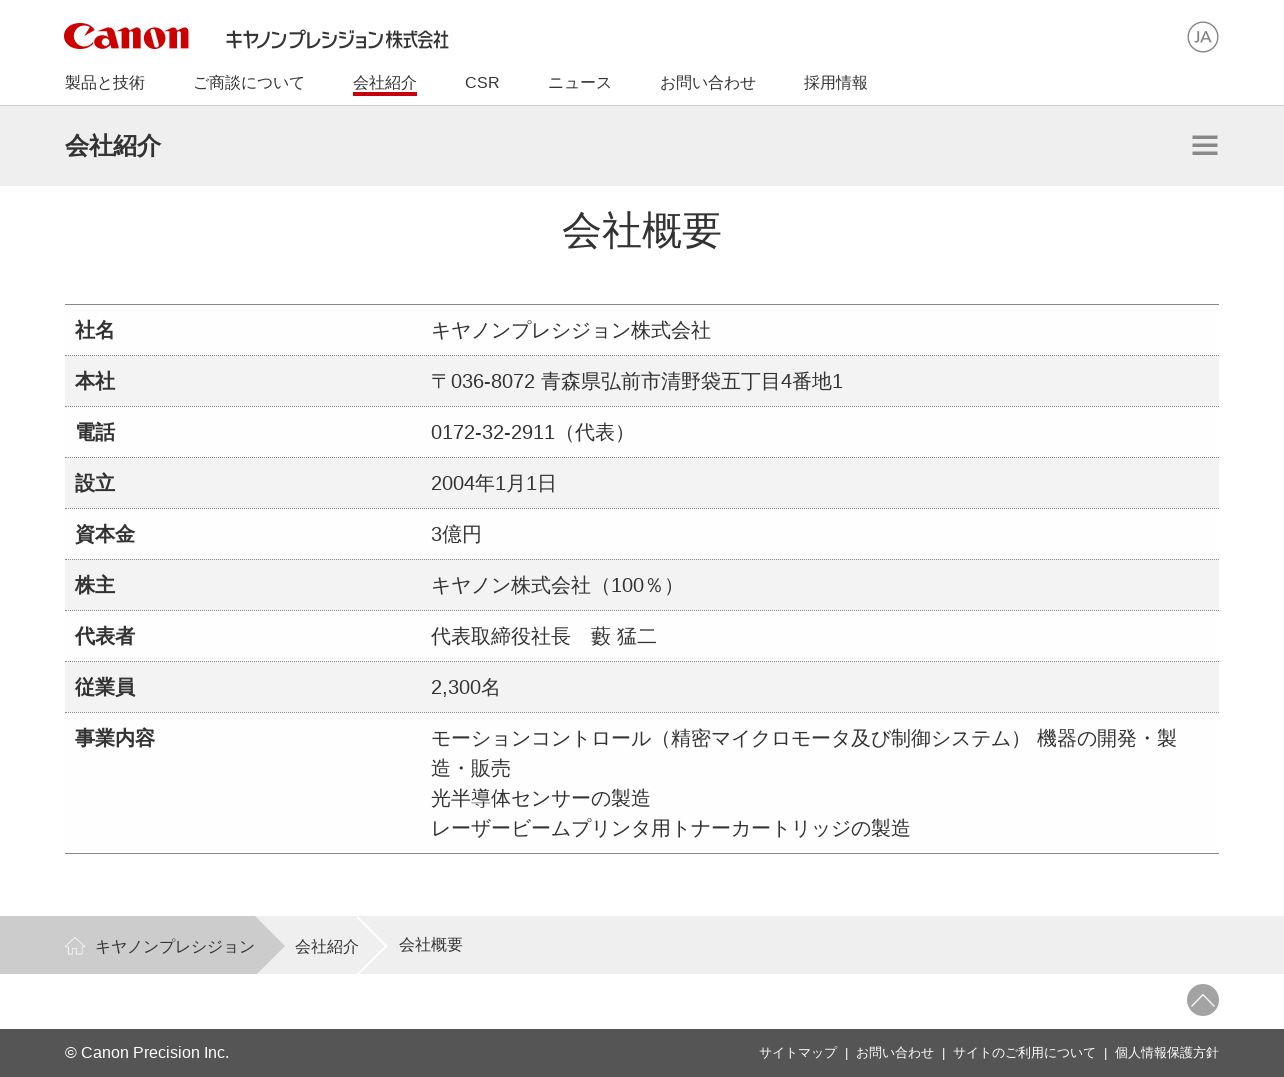Open the サイトマップ footer link

798,1053
